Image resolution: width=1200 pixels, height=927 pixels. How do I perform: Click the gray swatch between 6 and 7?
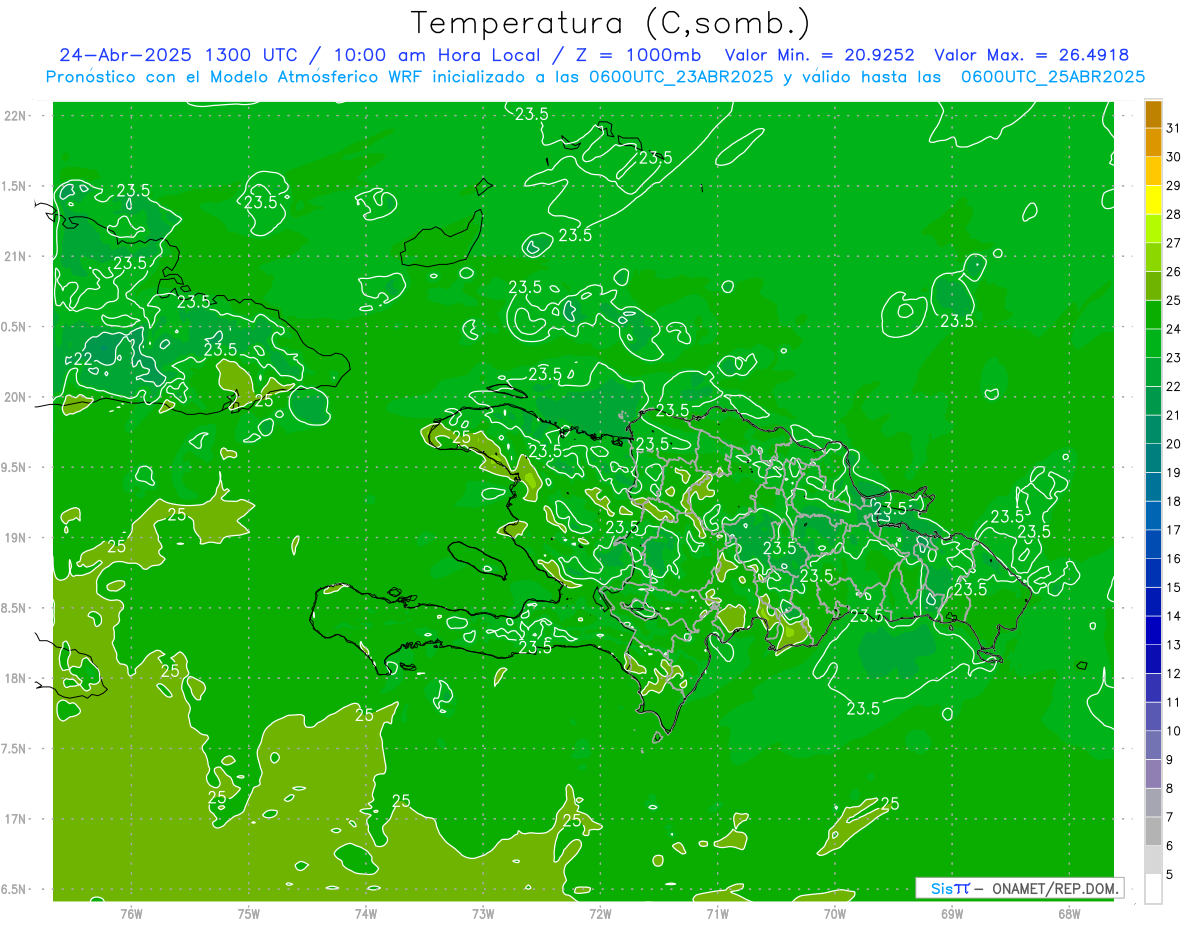pyautogui.click(x=1153, y=832)
